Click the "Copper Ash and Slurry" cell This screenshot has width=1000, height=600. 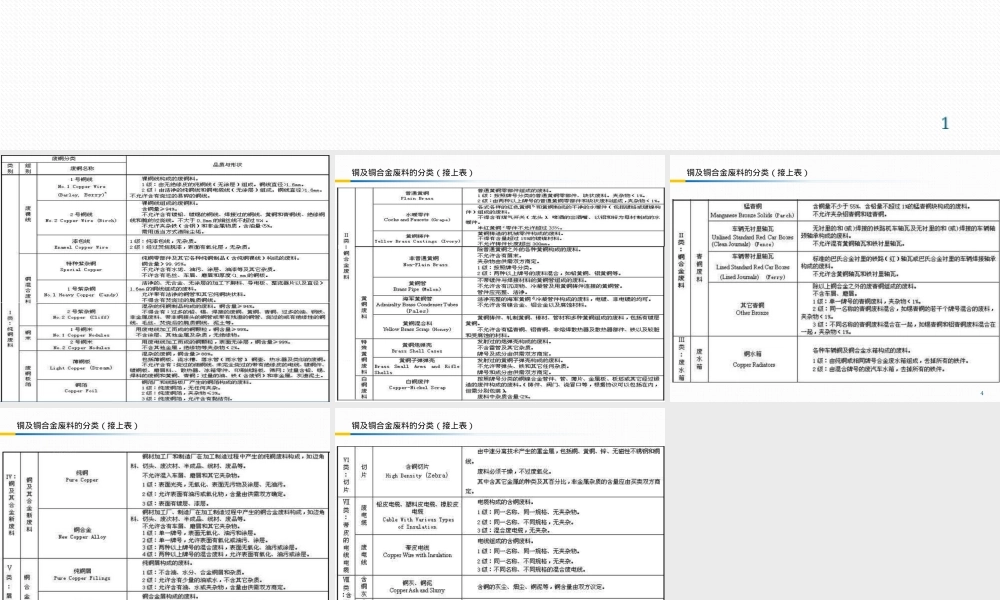pyautogui.click(x=416, y=587)
